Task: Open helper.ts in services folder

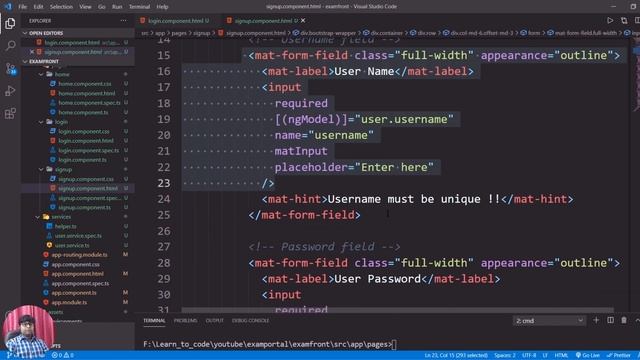Action: pyautogui.click(x=65, y=226)
